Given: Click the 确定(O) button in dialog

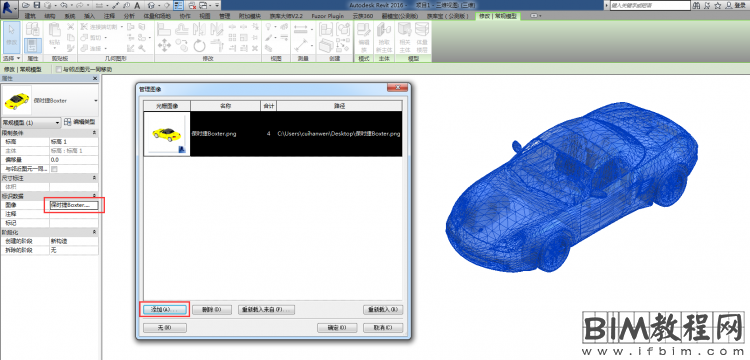Looking at the screenshot, I should pos(337,328).
